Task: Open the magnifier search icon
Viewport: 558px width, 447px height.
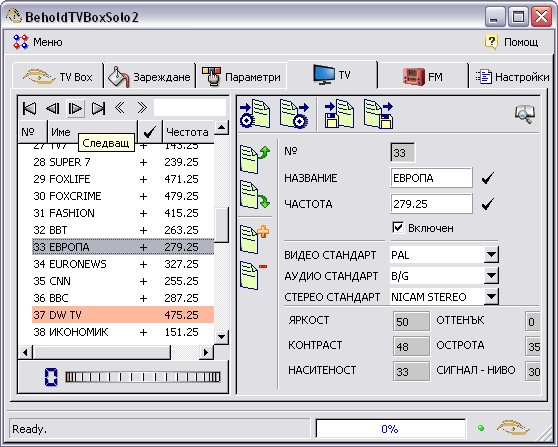Action: click(x=525, y=114)
